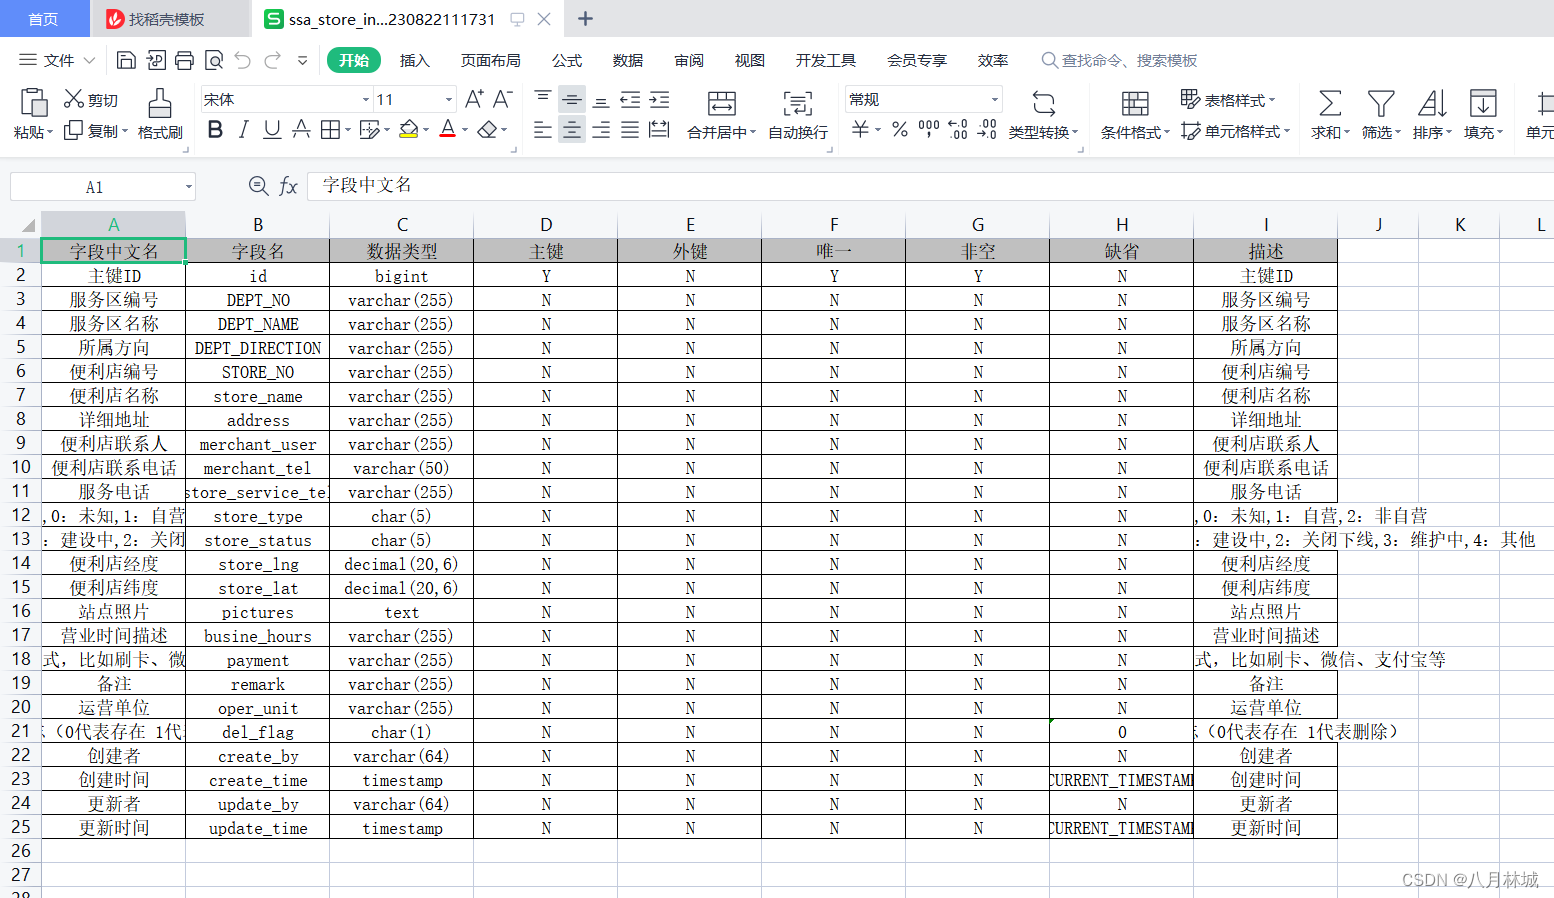
Task: Open the 文件 file menu
Action: [x=57, y=60]
